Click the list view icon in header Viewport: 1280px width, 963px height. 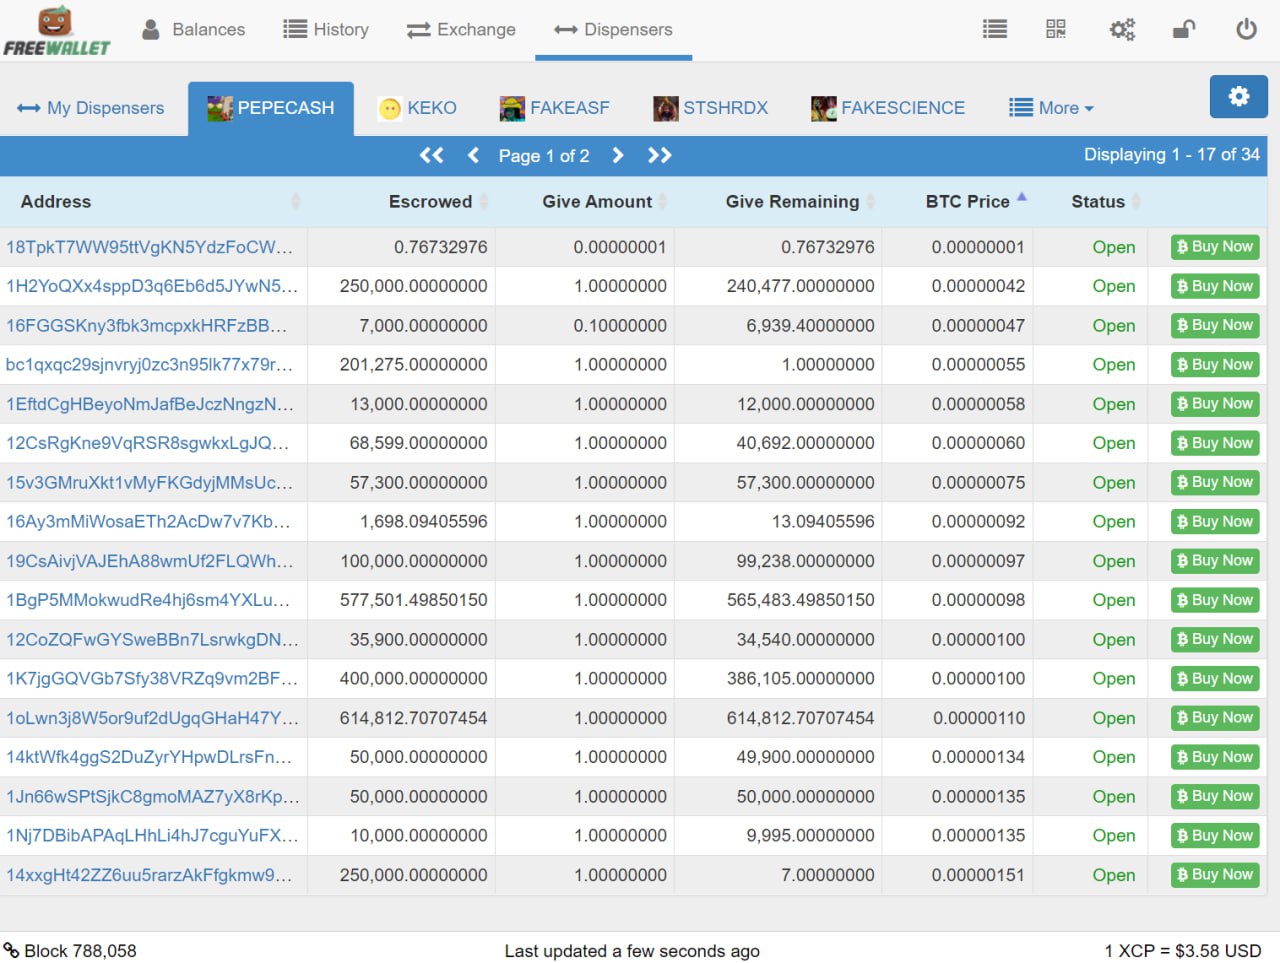pyautogui.click(x=995, y=30)
